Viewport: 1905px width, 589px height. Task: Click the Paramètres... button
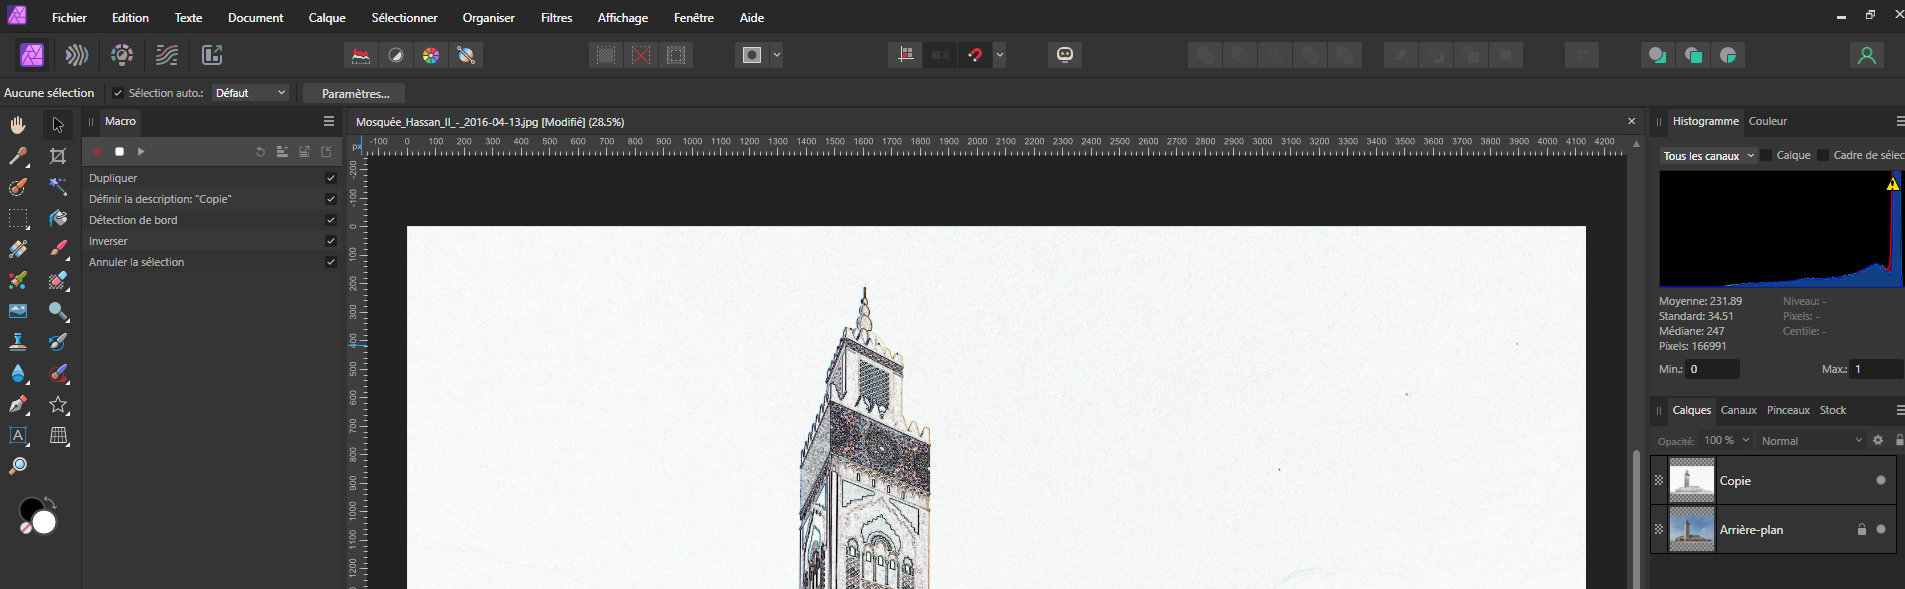[354, 93]
